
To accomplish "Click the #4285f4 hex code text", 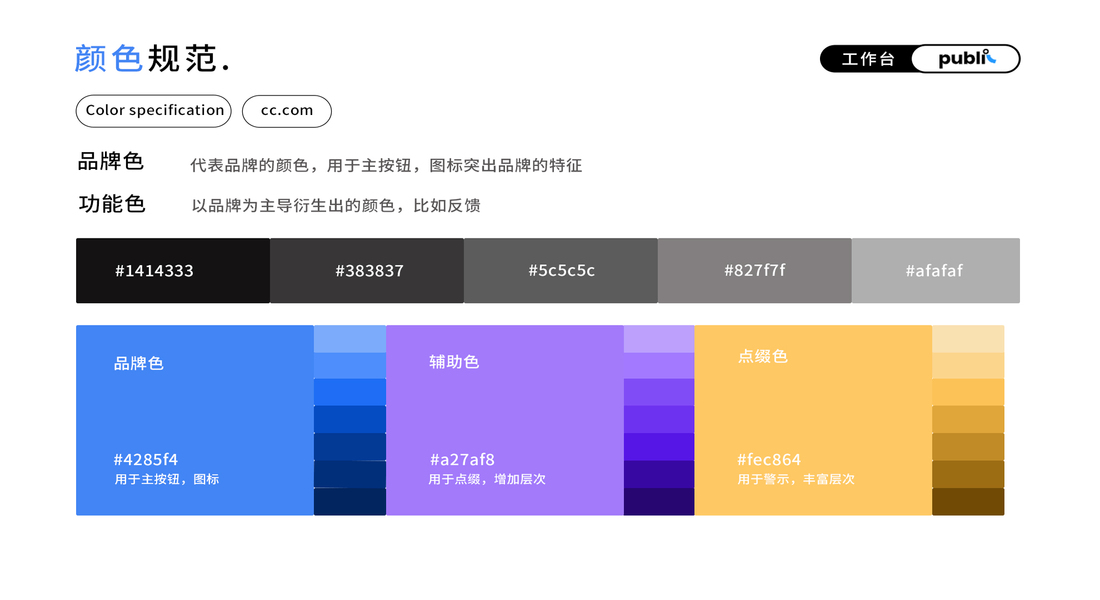I will point(146,460).
